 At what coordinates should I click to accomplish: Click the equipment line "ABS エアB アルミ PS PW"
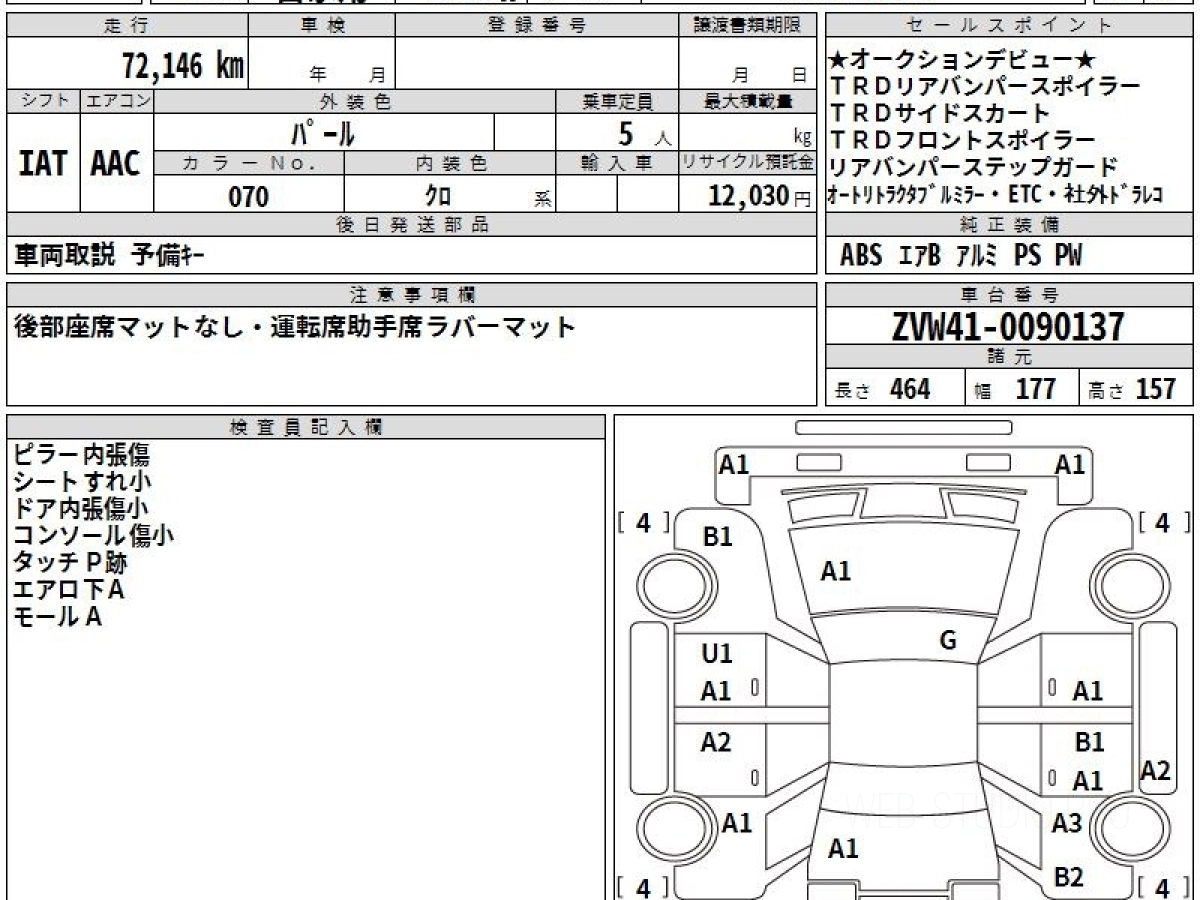[961, 256]
